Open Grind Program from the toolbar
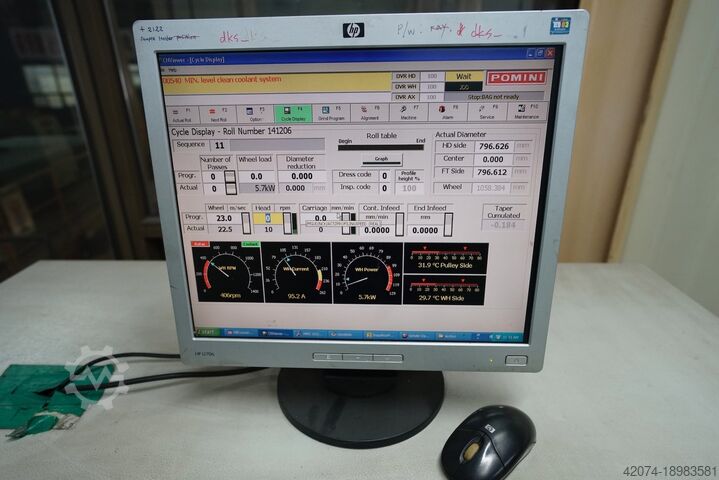Viewport: 719px width, 480px height. [x=331, y=112]
